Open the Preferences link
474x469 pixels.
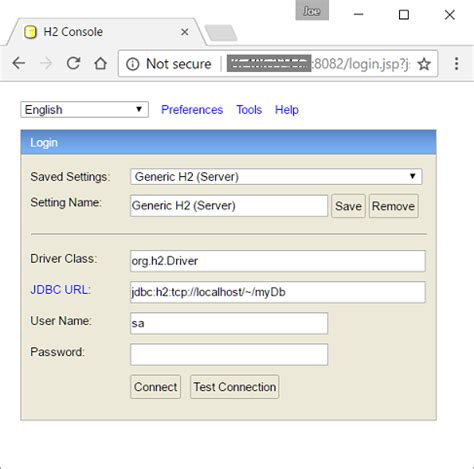[x=192, y=110]
